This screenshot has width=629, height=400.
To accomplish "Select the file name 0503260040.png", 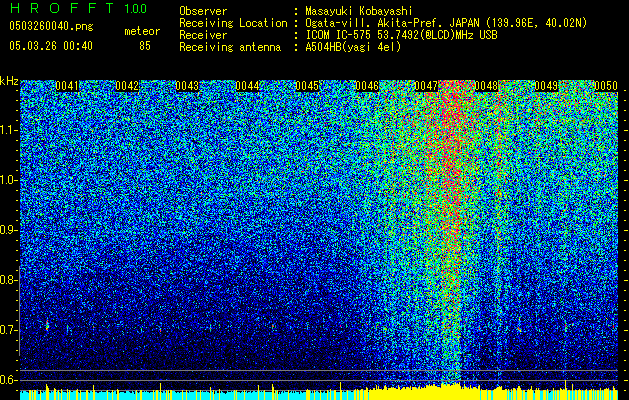I will pyautogui.click(x=51, y=26).
